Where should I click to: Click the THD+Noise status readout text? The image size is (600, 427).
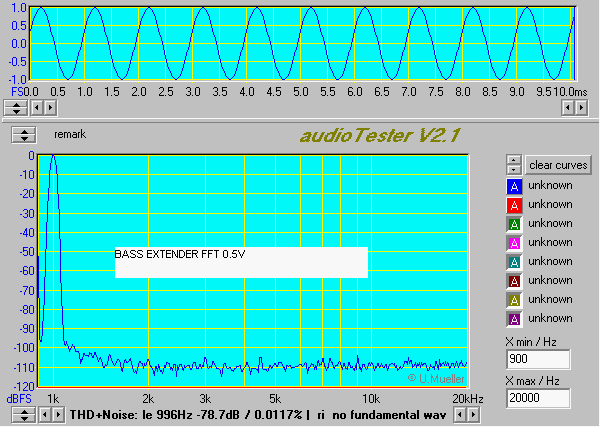click(258, 415)
